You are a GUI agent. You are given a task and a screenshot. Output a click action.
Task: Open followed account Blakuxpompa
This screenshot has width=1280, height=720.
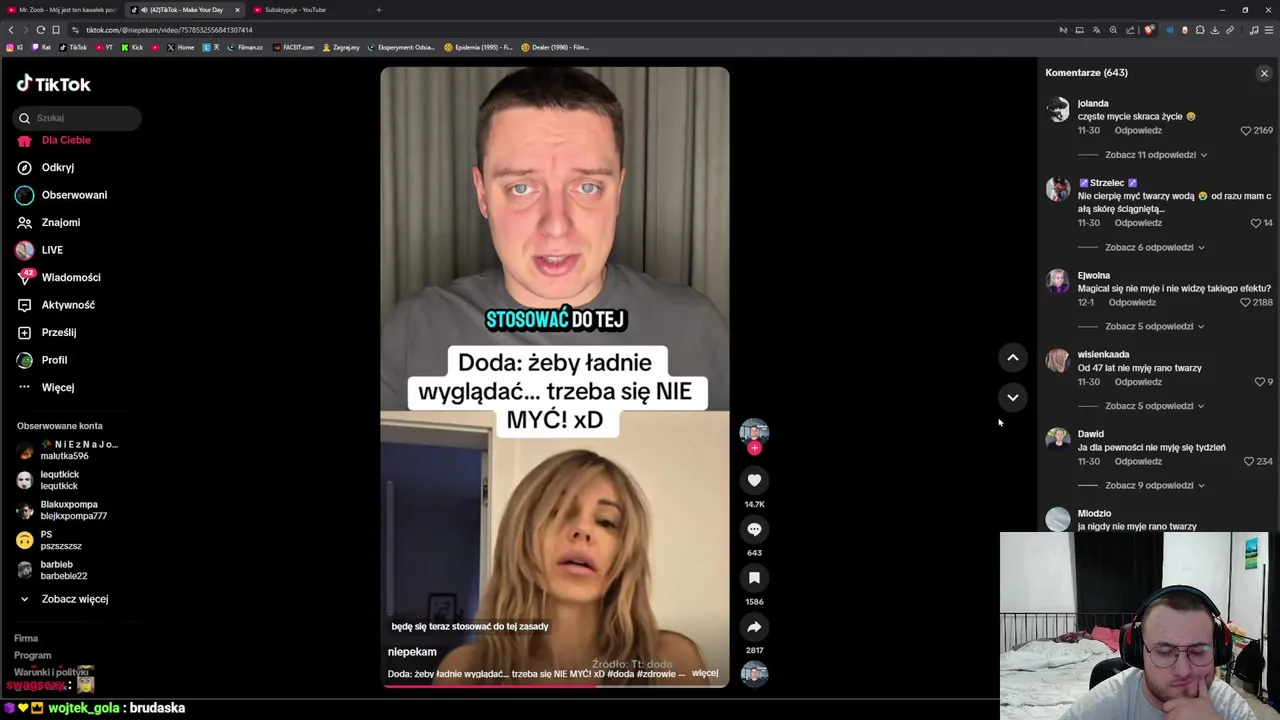pos(61,510)
